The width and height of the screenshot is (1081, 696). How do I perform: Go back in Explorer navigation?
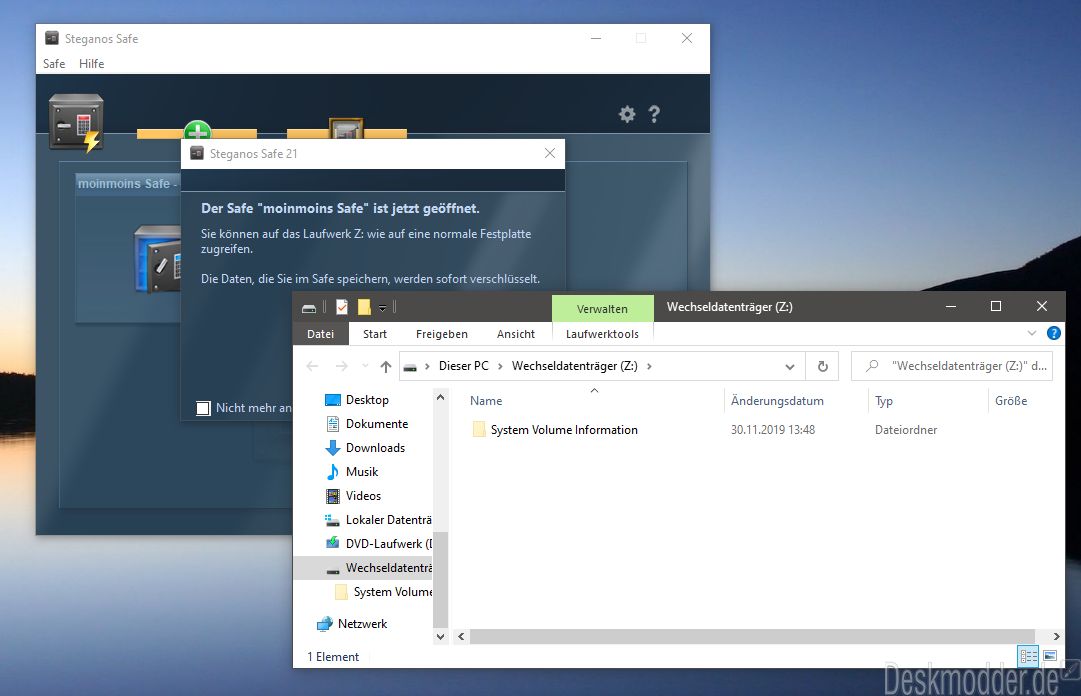(x=312, y=366)
